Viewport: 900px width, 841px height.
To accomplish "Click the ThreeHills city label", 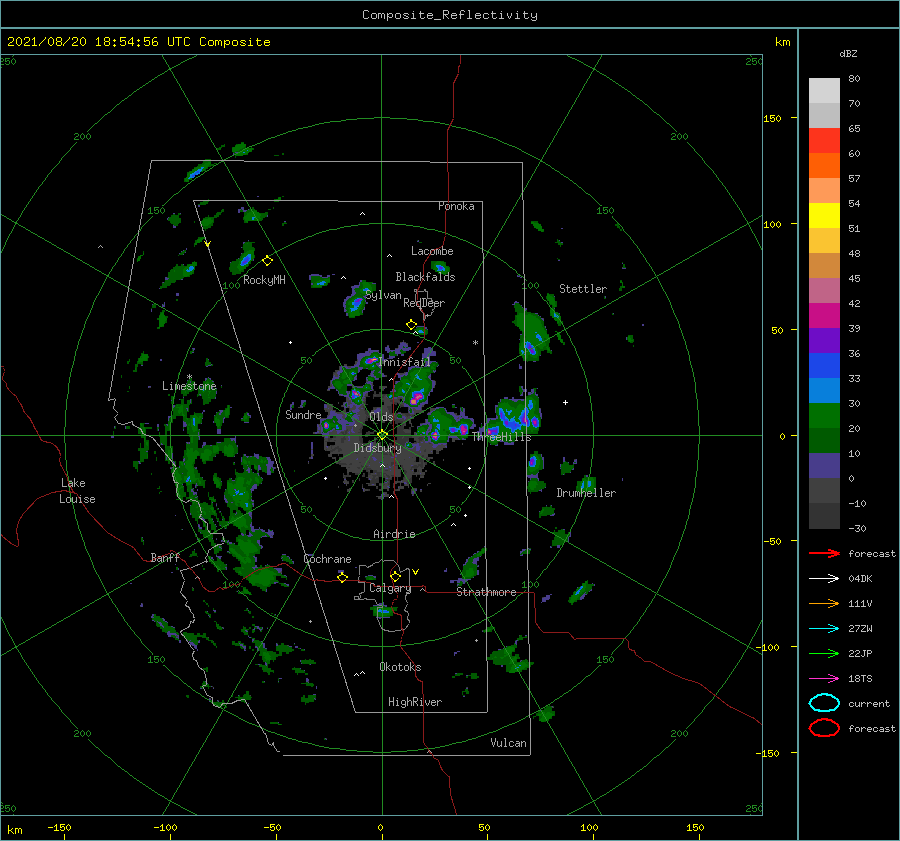I will [x=502, y=437].
